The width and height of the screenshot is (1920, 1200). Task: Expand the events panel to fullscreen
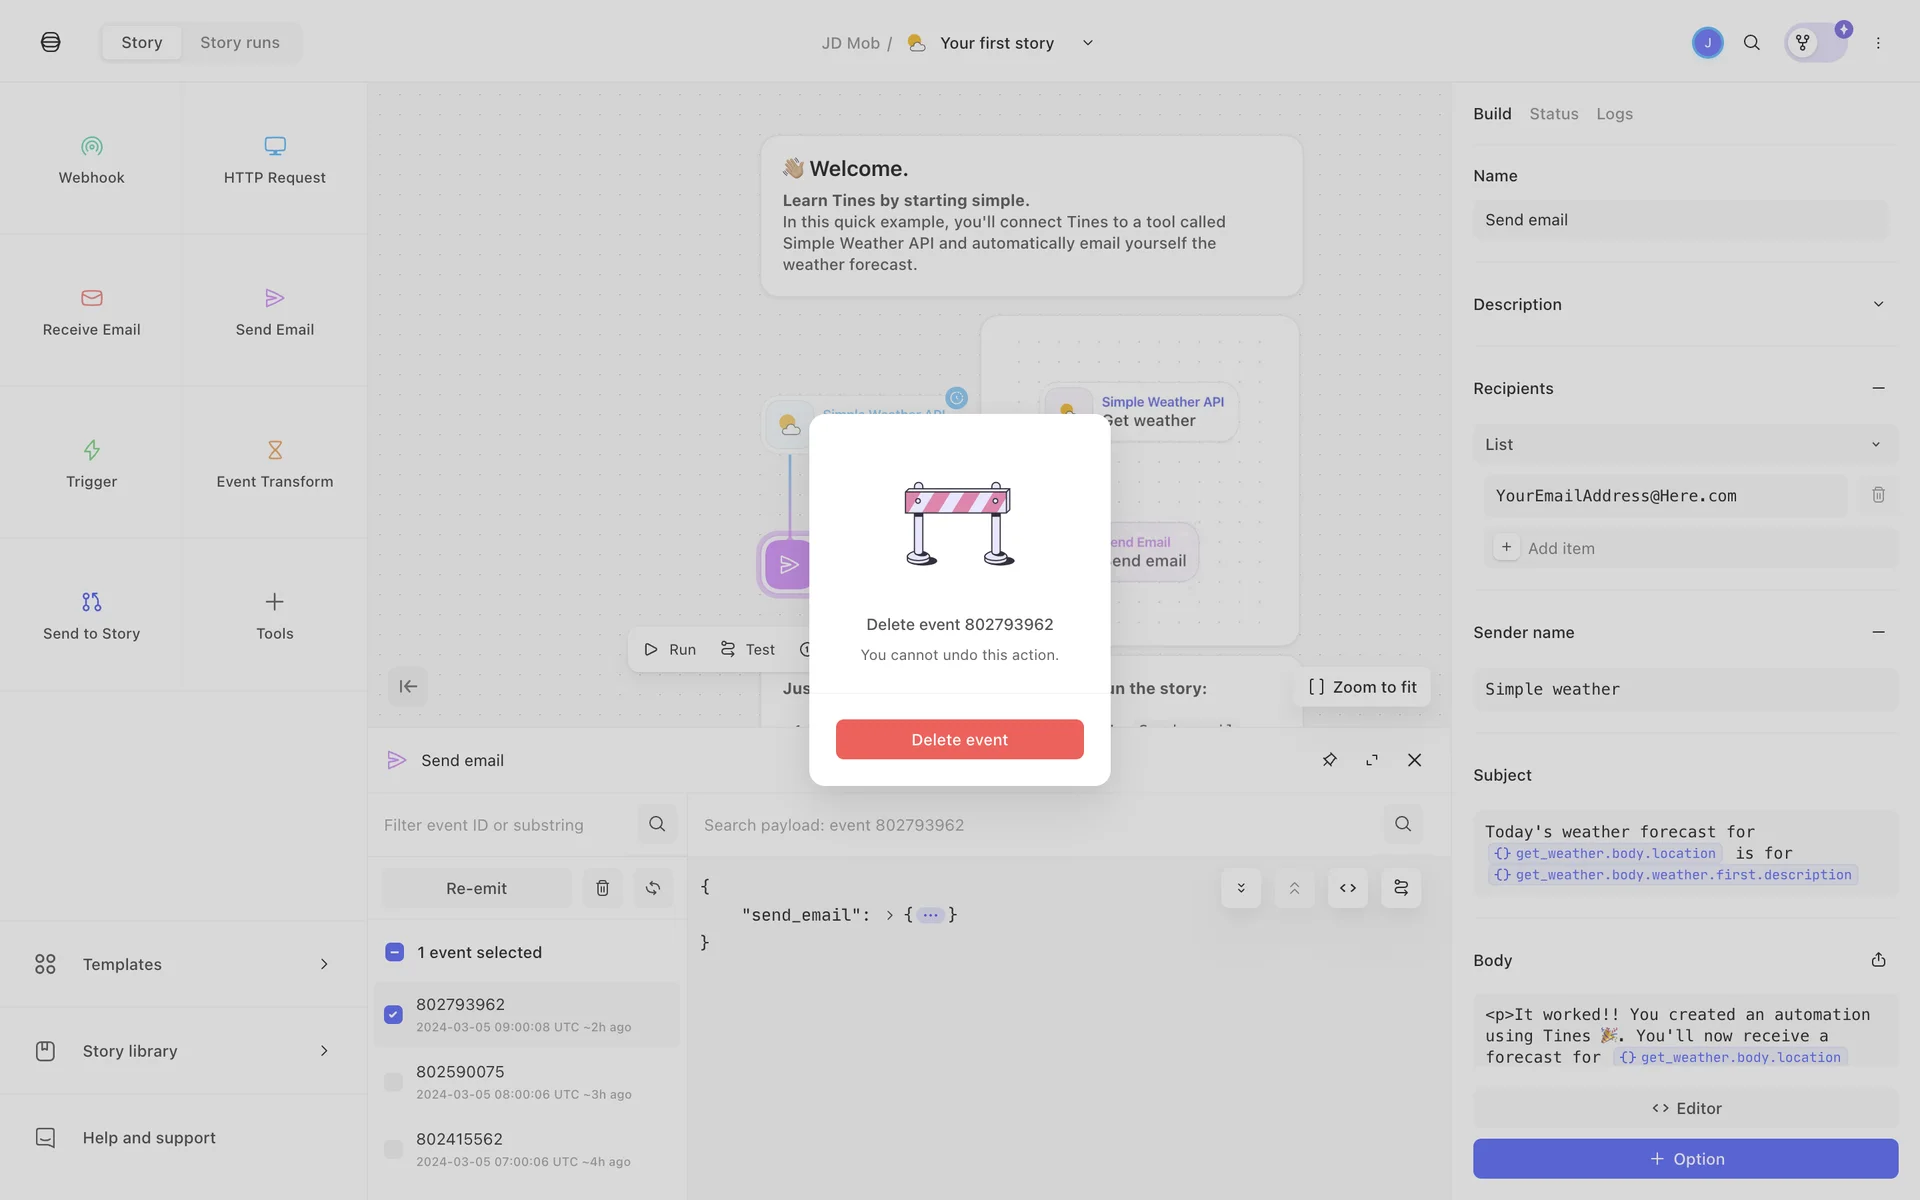[x=1372, y=760]
